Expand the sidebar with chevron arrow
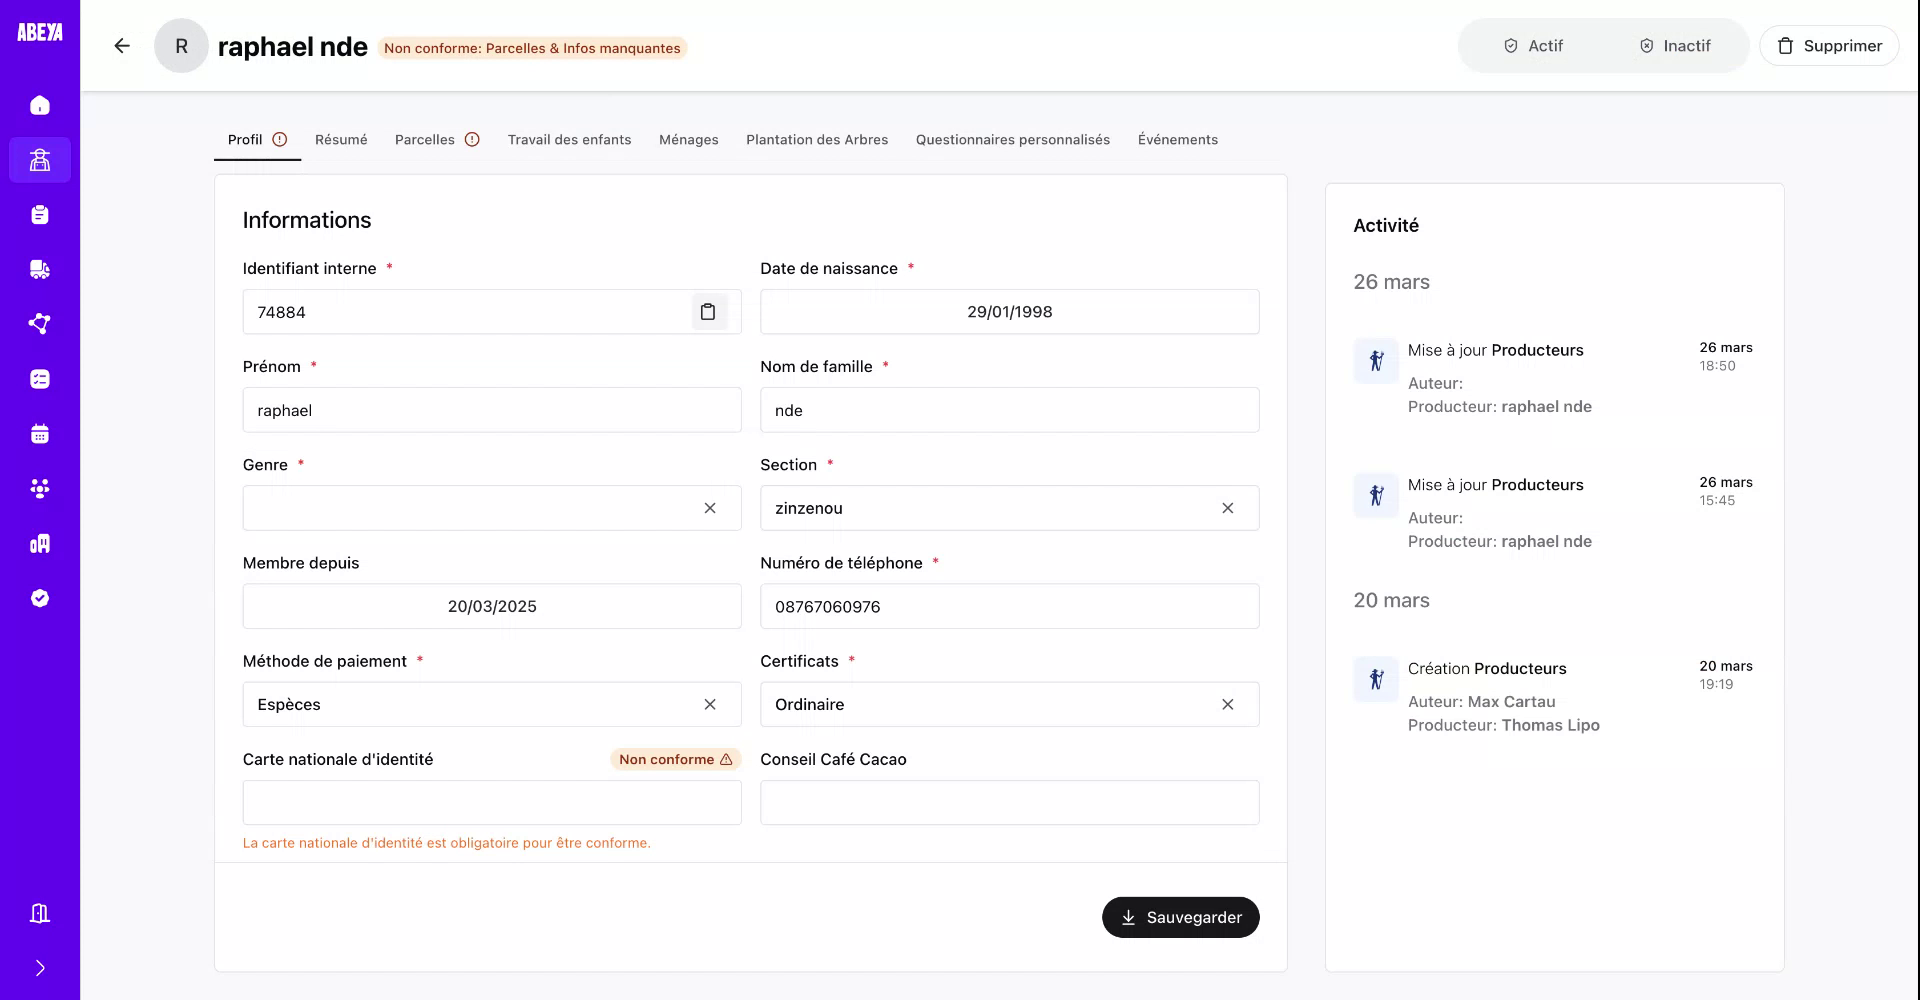 [40, 968]
